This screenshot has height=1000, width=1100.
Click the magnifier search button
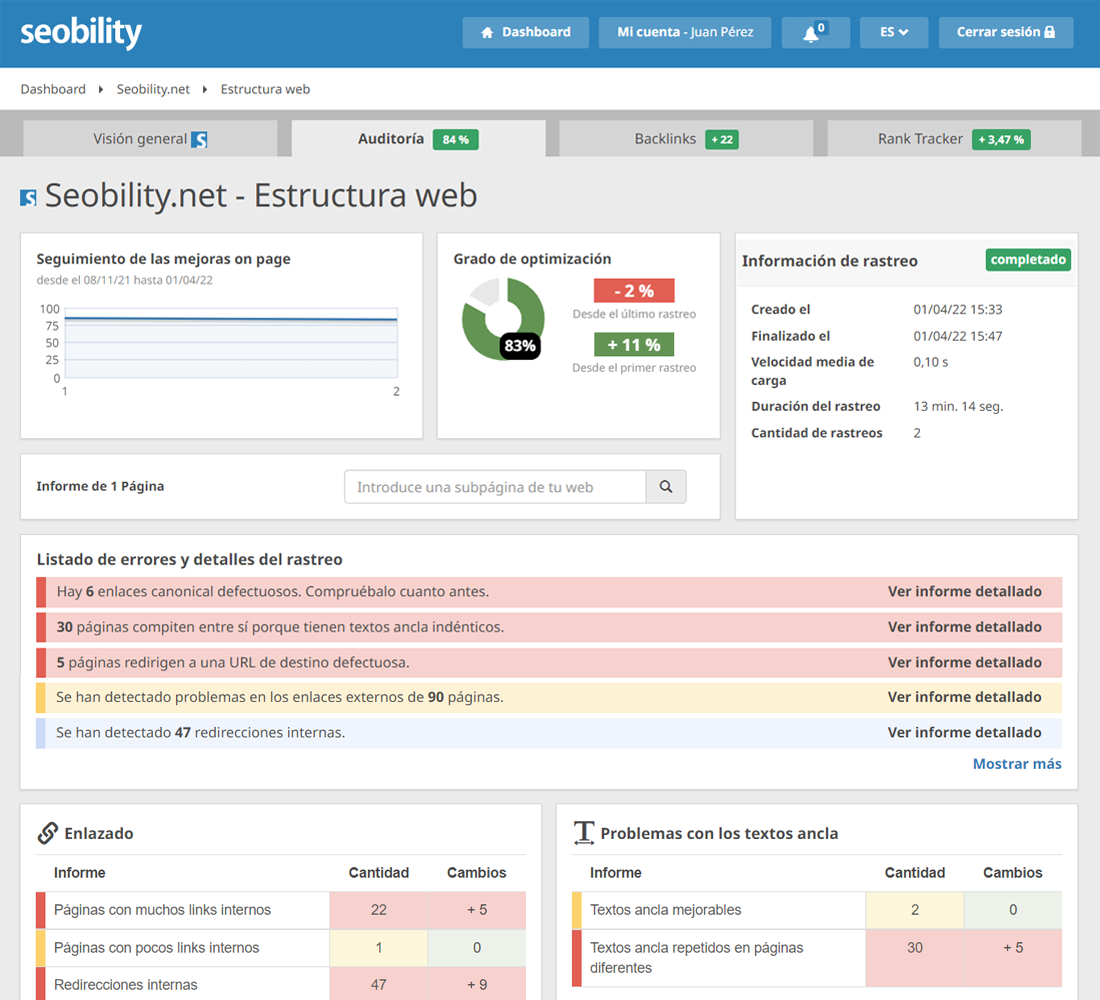(x=666, y=486)
